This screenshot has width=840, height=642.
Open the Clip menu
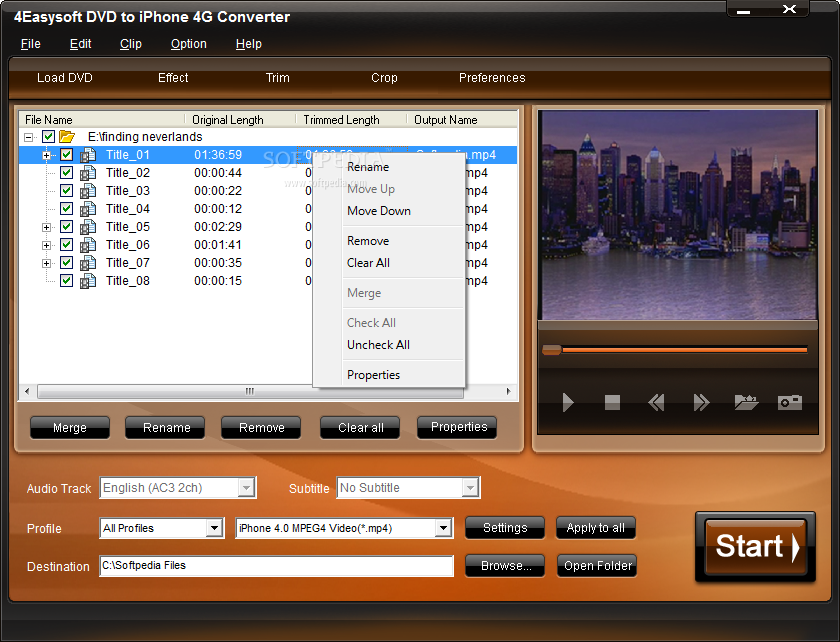tap(131, 44)
